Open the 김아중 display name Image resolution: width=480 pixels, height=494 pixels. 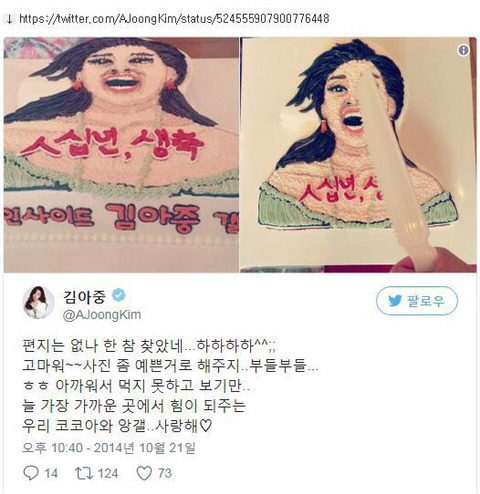tap(85, 296)
